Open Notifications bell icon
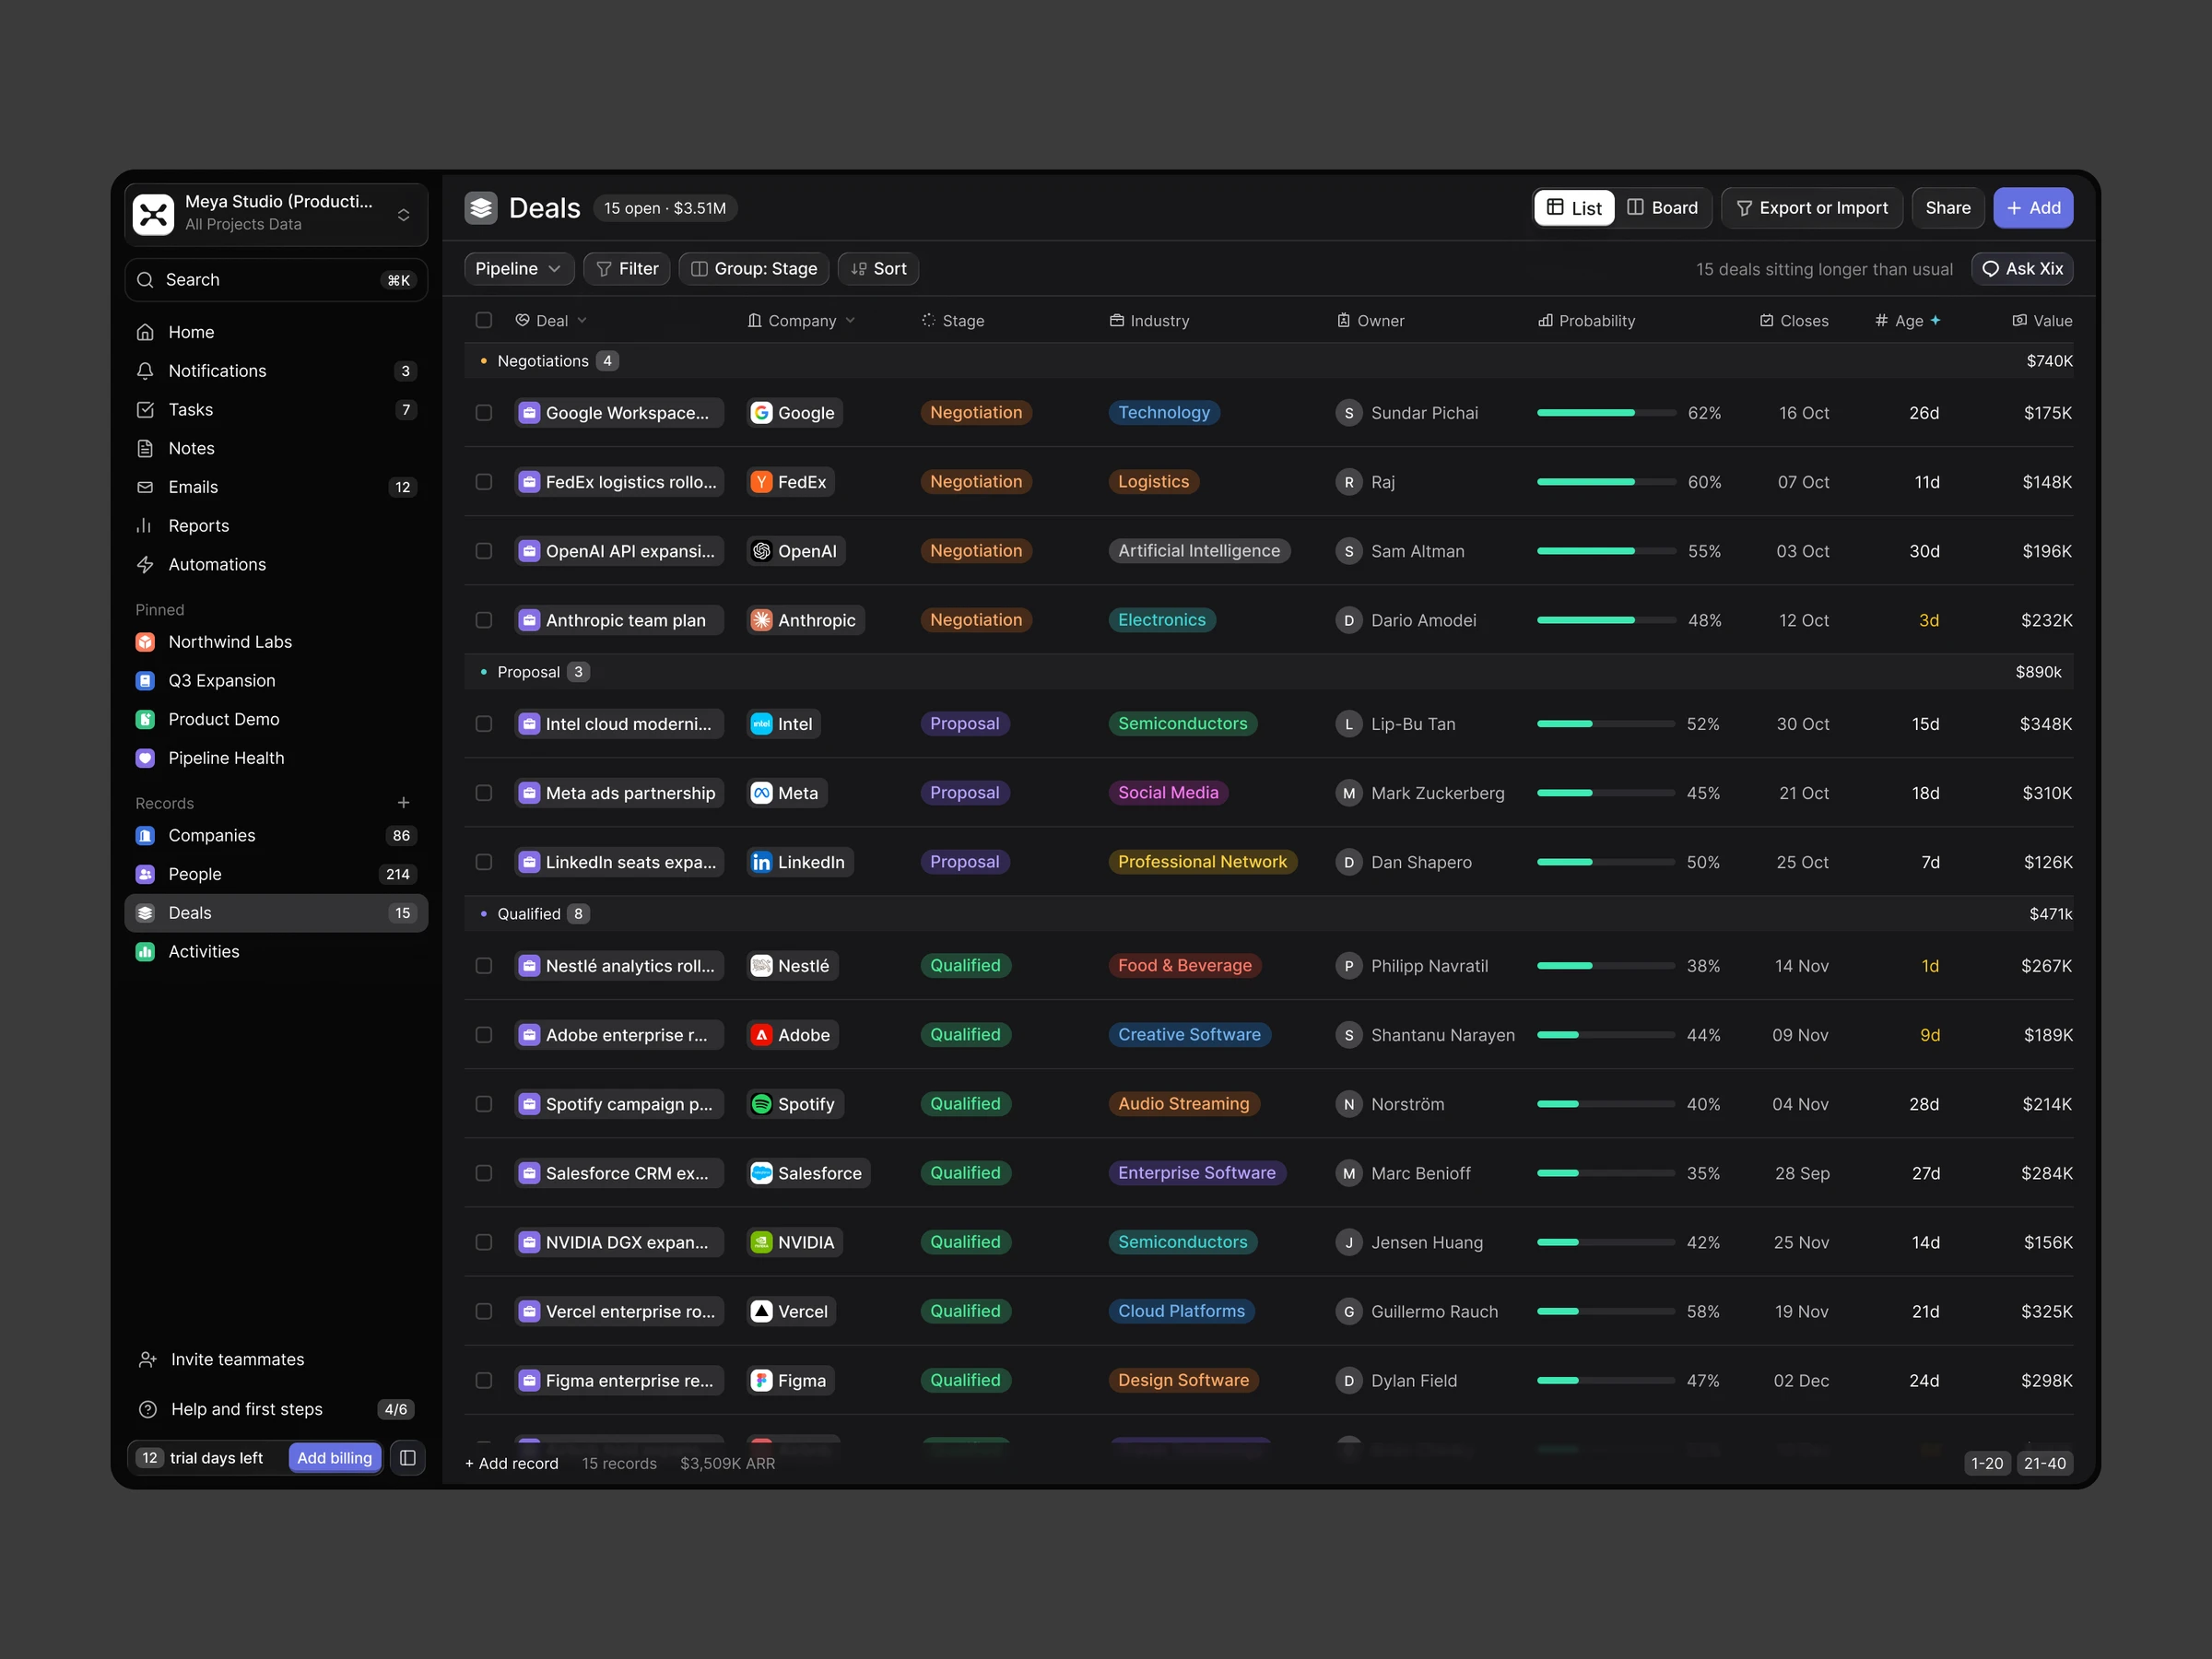2212x1659 pixels. pyautogui.click(x=145, y=371)
